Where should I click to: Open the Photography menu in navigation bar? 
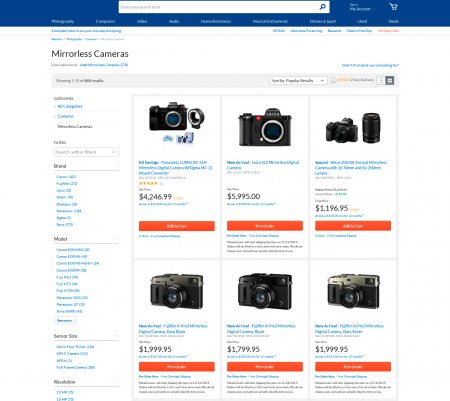[x=63, y=21]
